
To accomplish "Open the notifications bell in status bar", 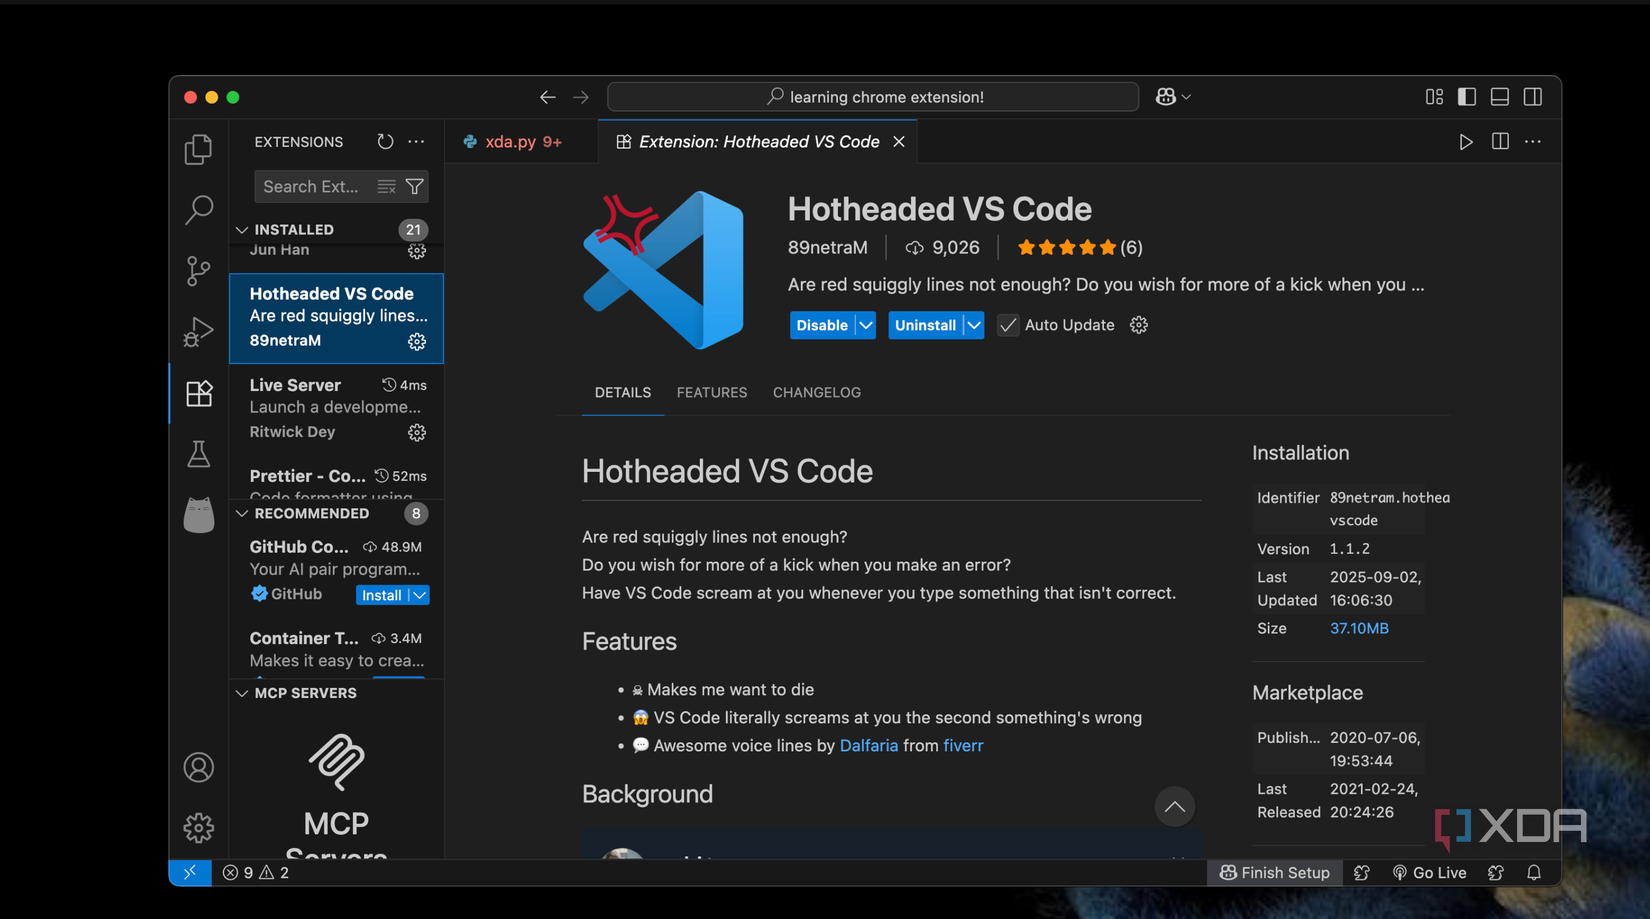I will pyautogui.click(x=1534, y=873).
